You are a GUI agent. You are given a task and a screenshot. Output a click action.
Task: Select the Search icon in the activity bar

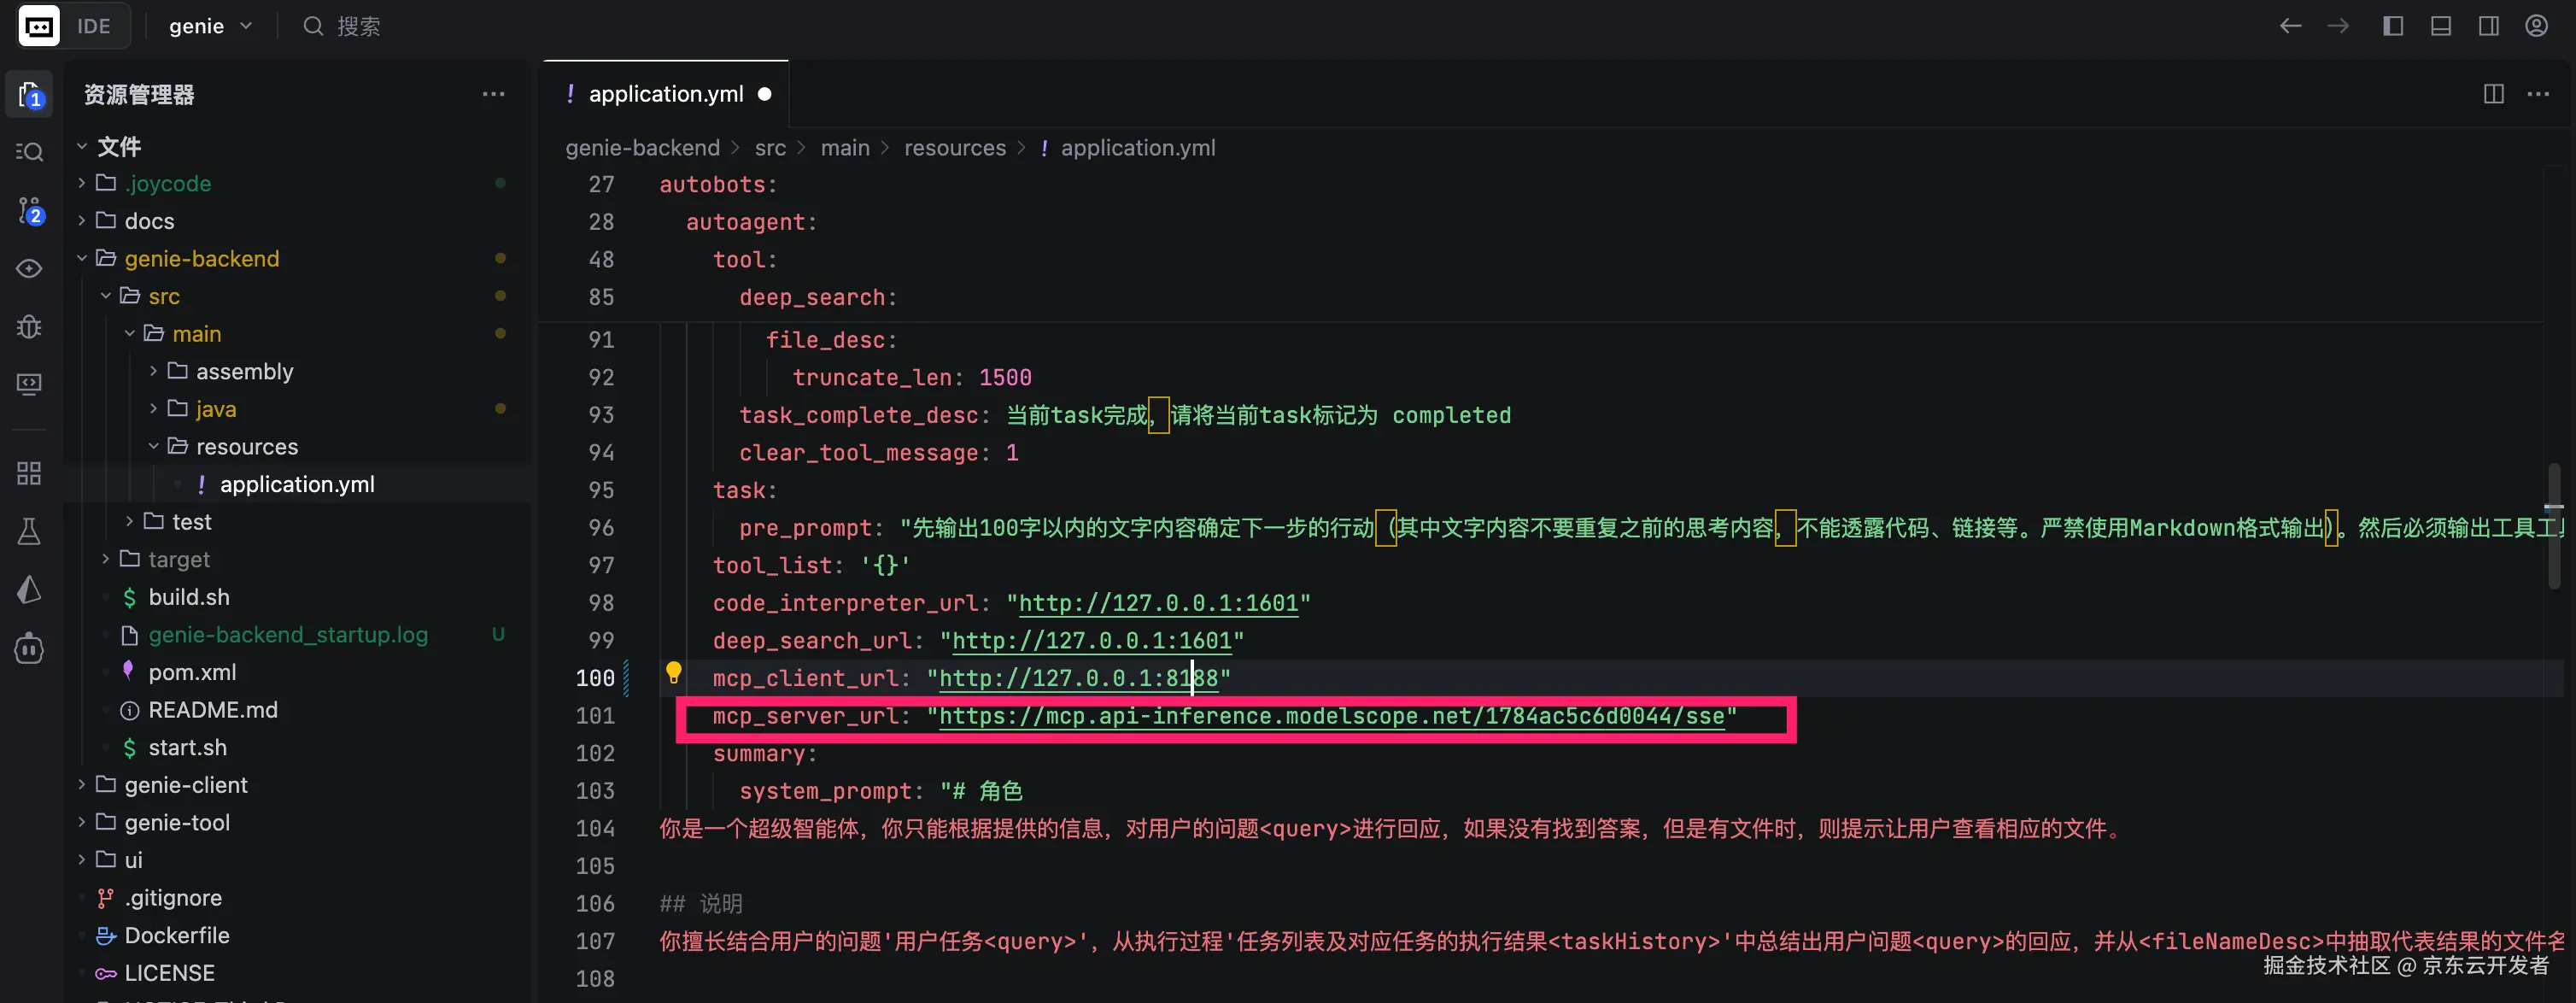pyautogui.click(x=29, y=151)
